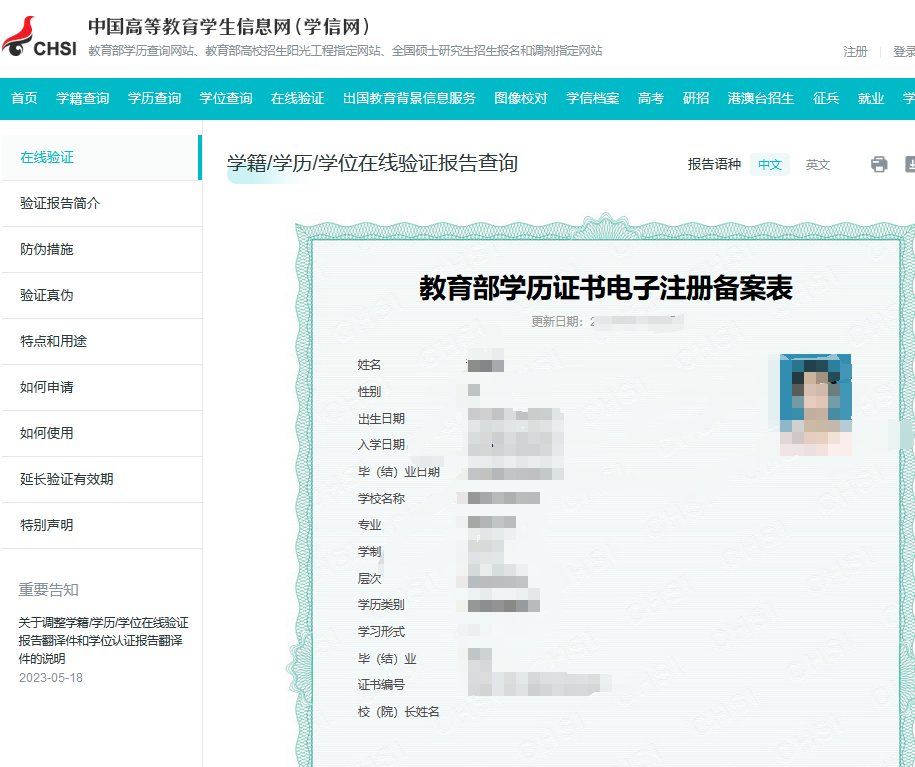Switch report language to 英文
This screenshot has height=767, width=915.
pos(818,165)
